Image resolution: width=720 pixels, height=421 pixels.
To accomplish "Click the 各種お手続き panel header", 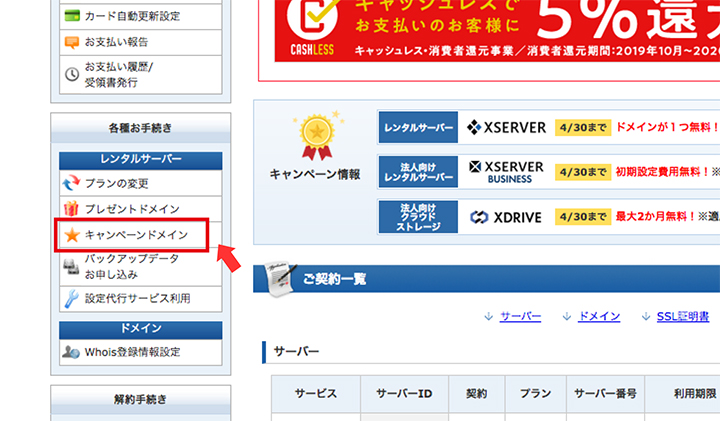I will [141, 128].
